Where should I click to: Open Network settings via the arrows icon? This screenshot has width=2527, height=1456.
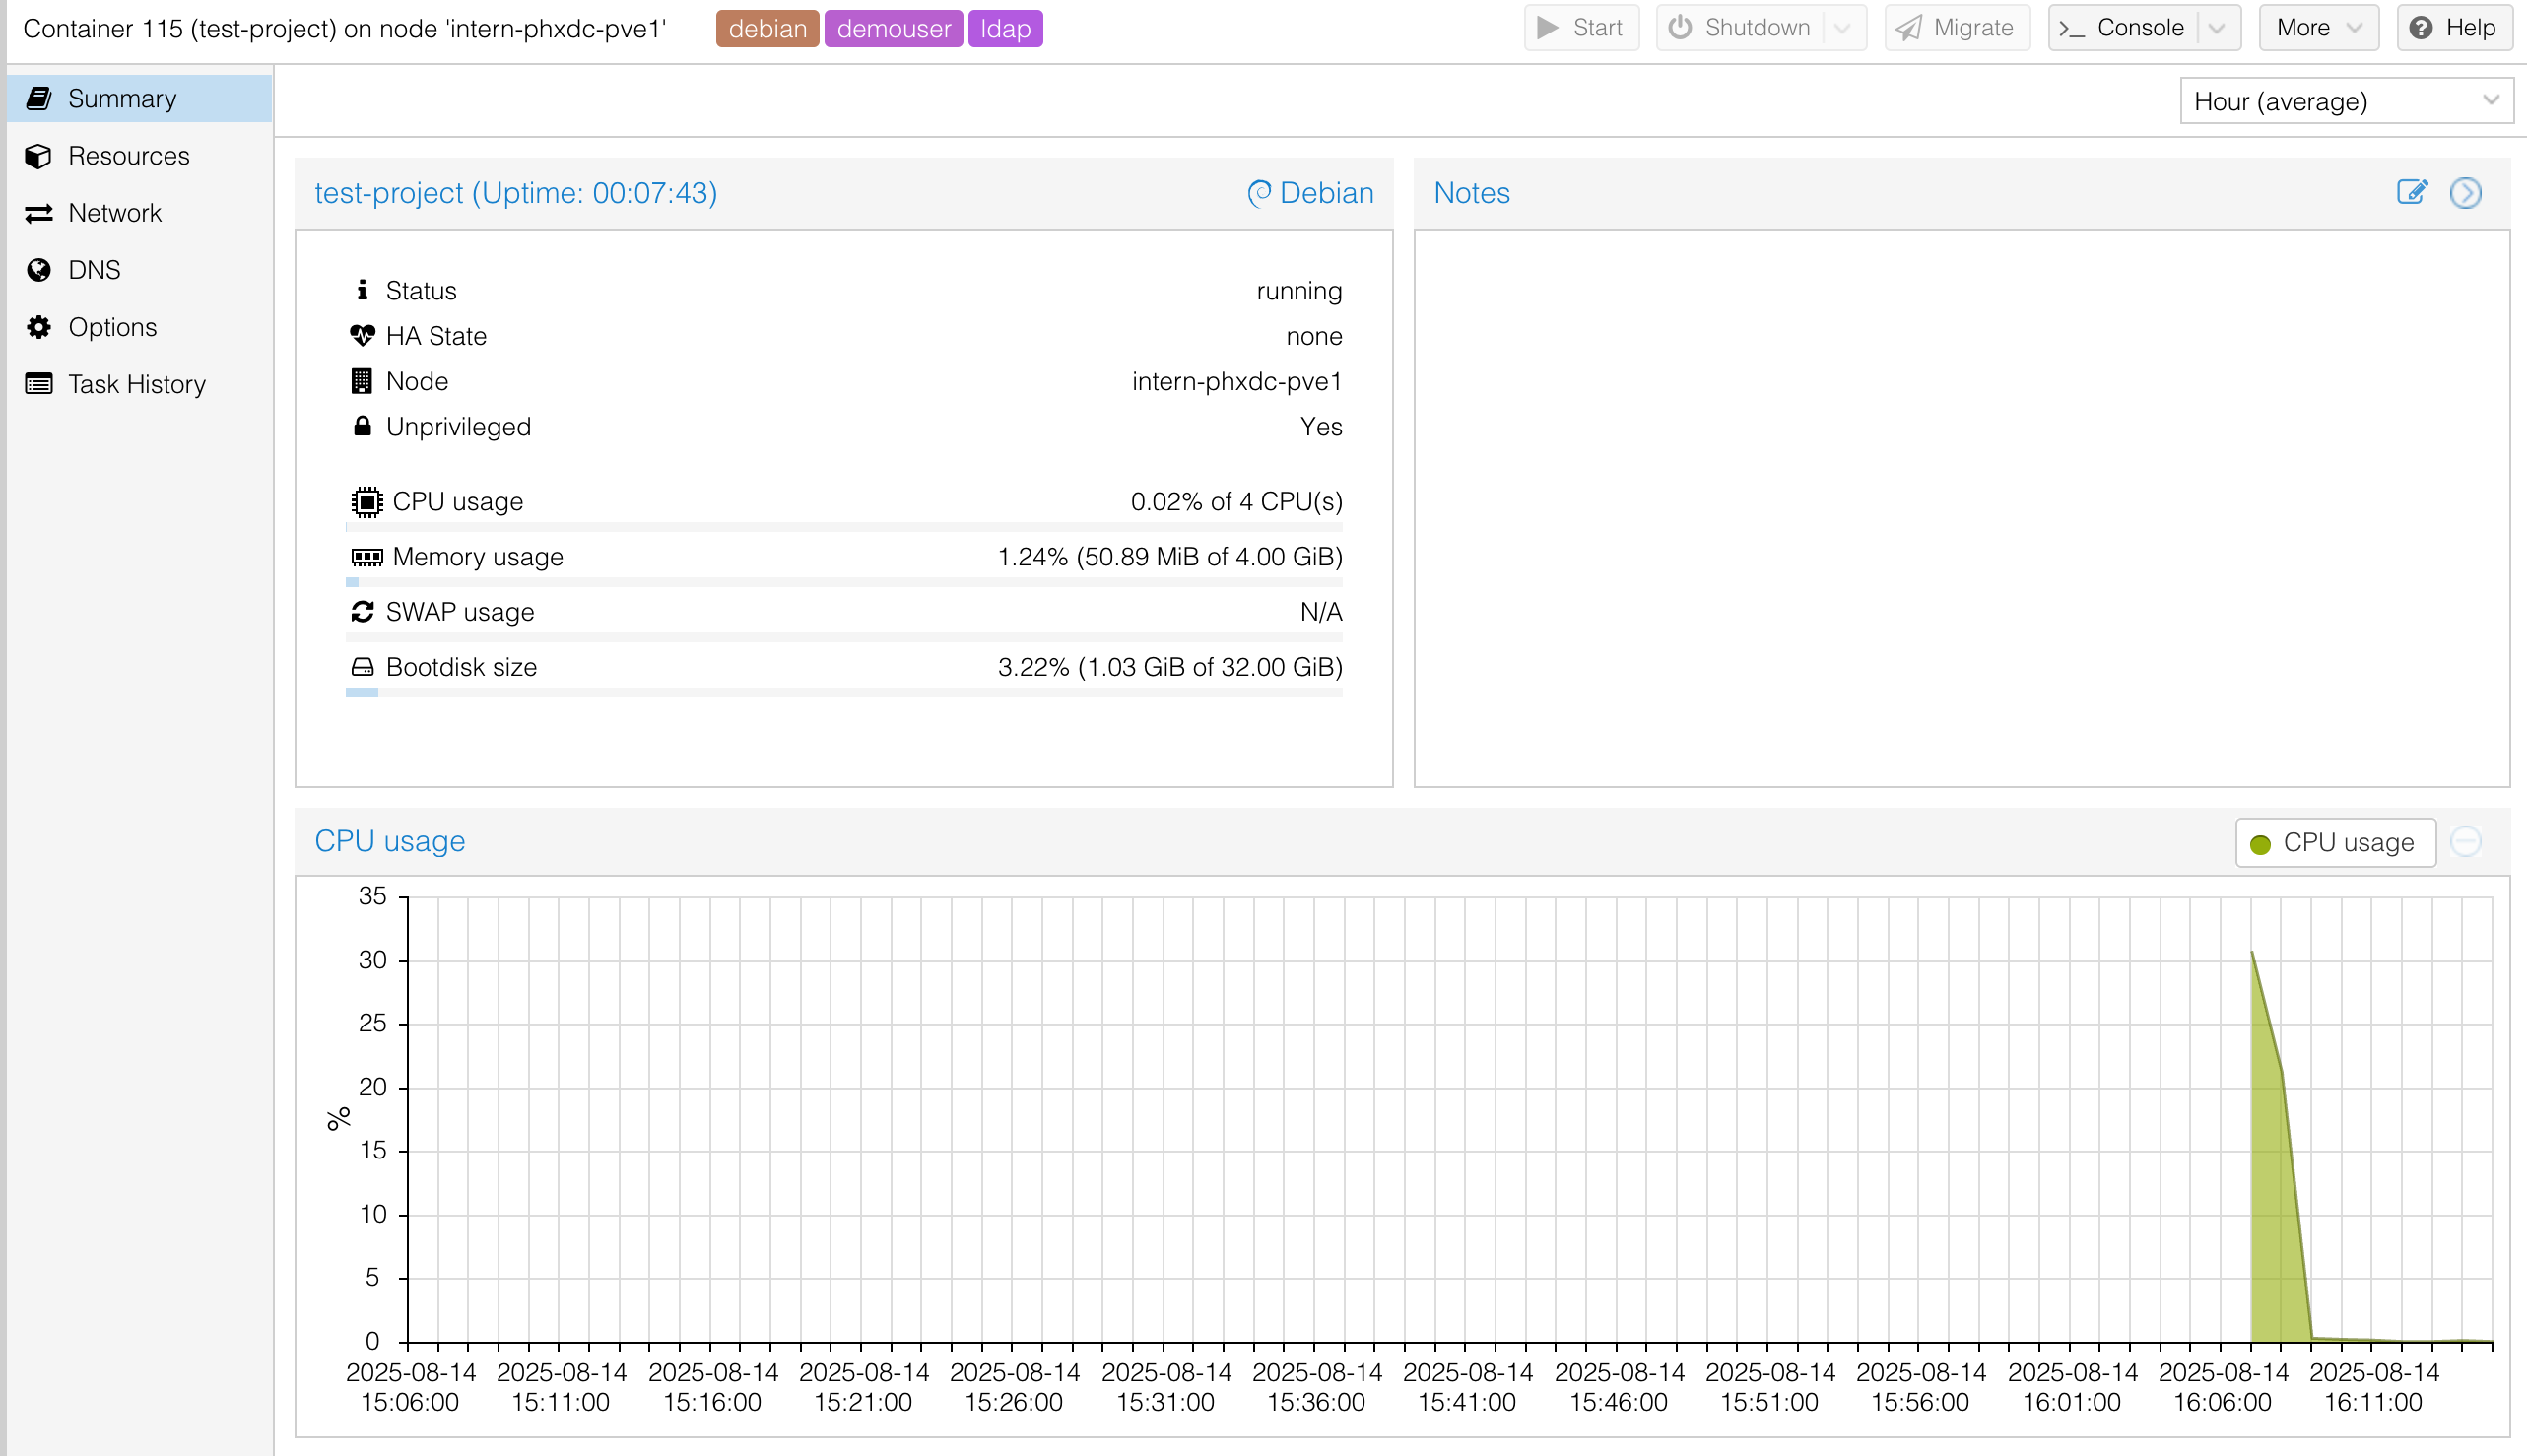point(38,212)
